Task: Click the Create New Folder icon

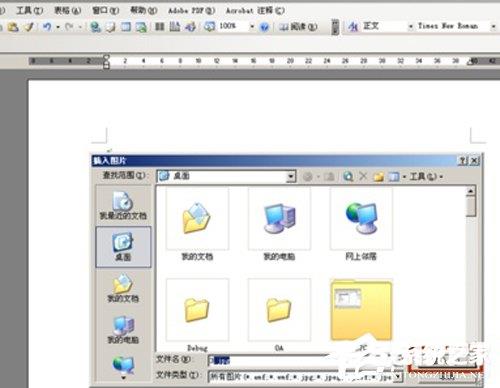Action: (x=378, y=176)
